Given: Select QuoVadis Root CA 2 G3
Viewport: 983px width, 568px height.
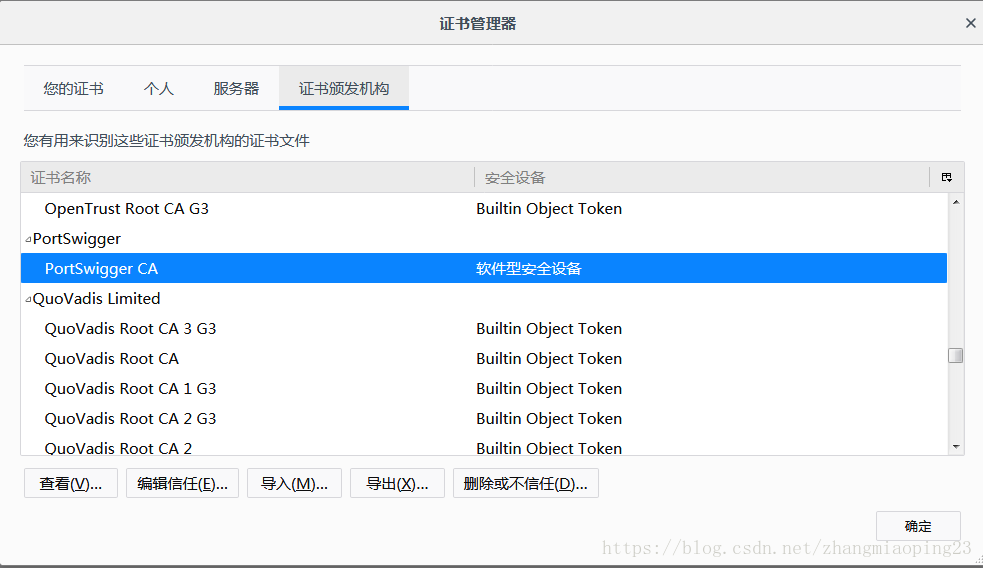Looking at the screenshot, I should click(x=484, y=418).
